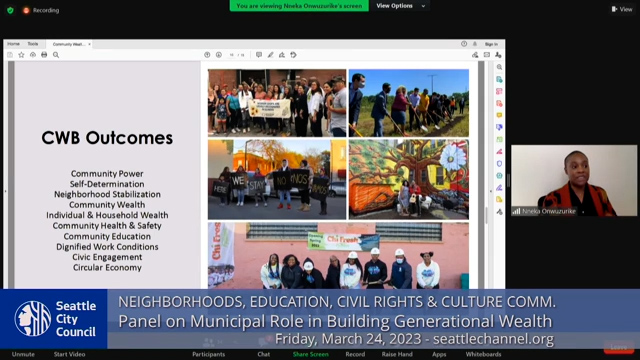Viewport: 640px width, 360px height.
Task: Click the upload to cloud icon
Action: pyautogui.click(x=33, y=55)
